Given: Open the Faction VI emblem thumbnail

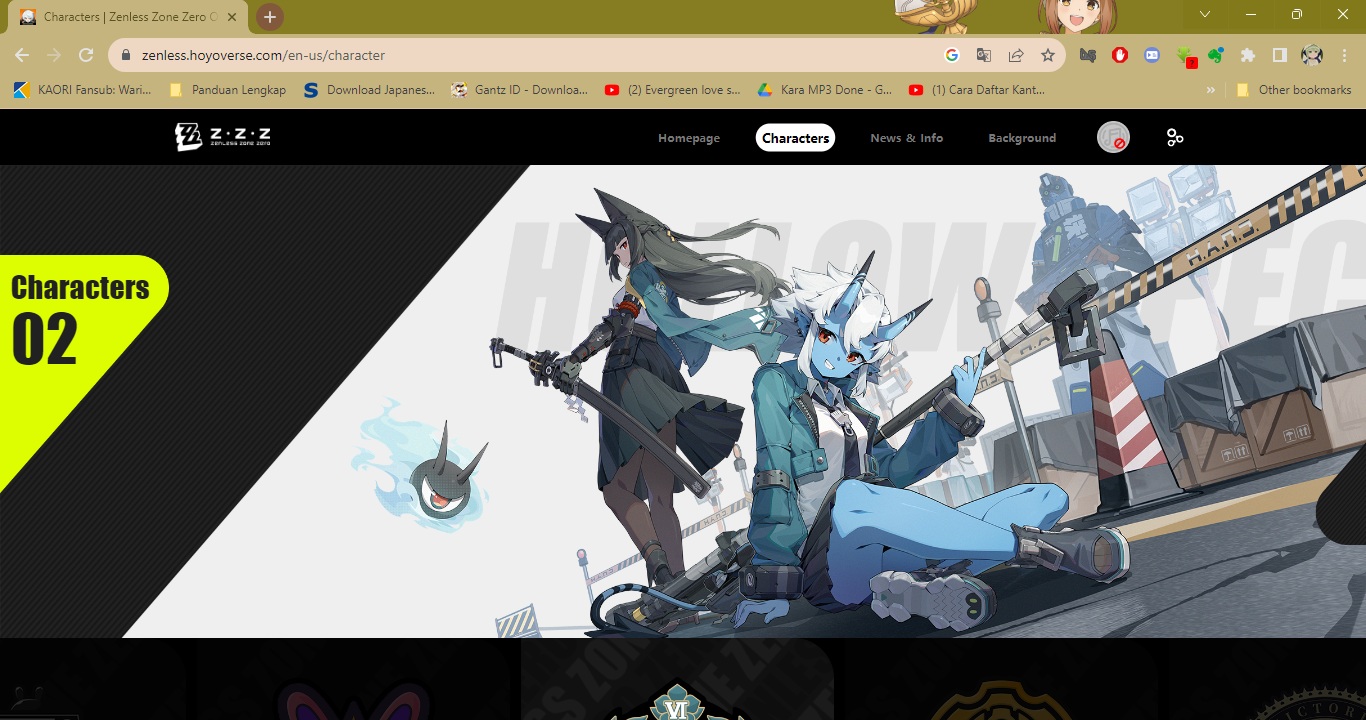Looking at the screenshot, I should 678,679.
